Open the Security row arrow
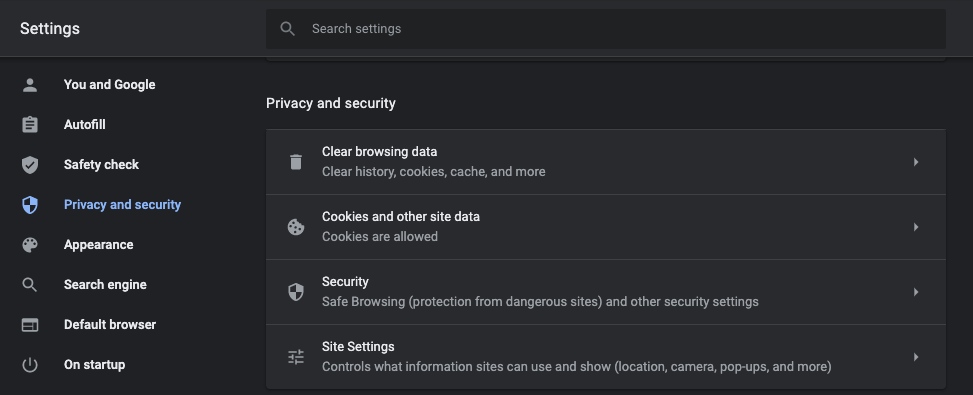The width and height of the screenshot is (973, 395). pyautogui.click(x=916, y=292)
